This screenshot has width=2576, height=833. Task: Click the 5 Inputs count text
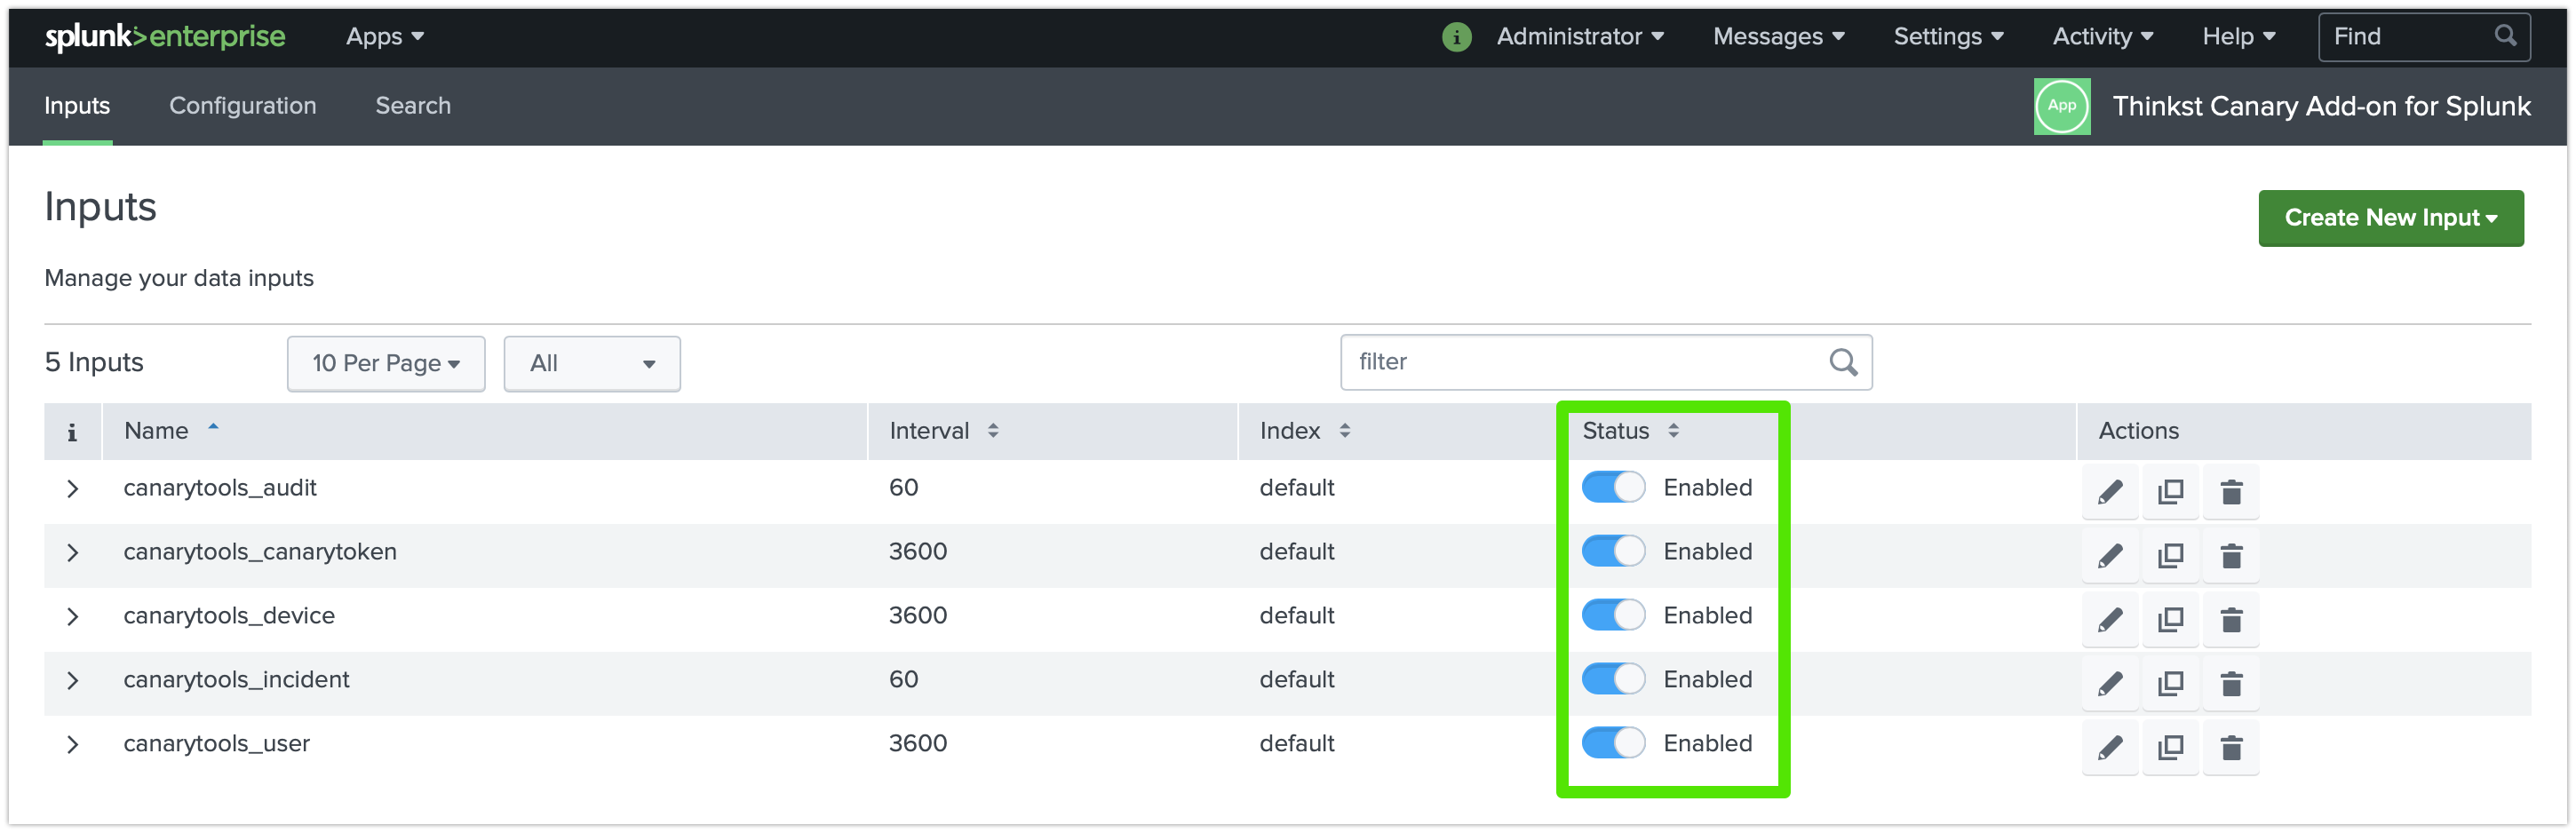[x=94, y=362]
